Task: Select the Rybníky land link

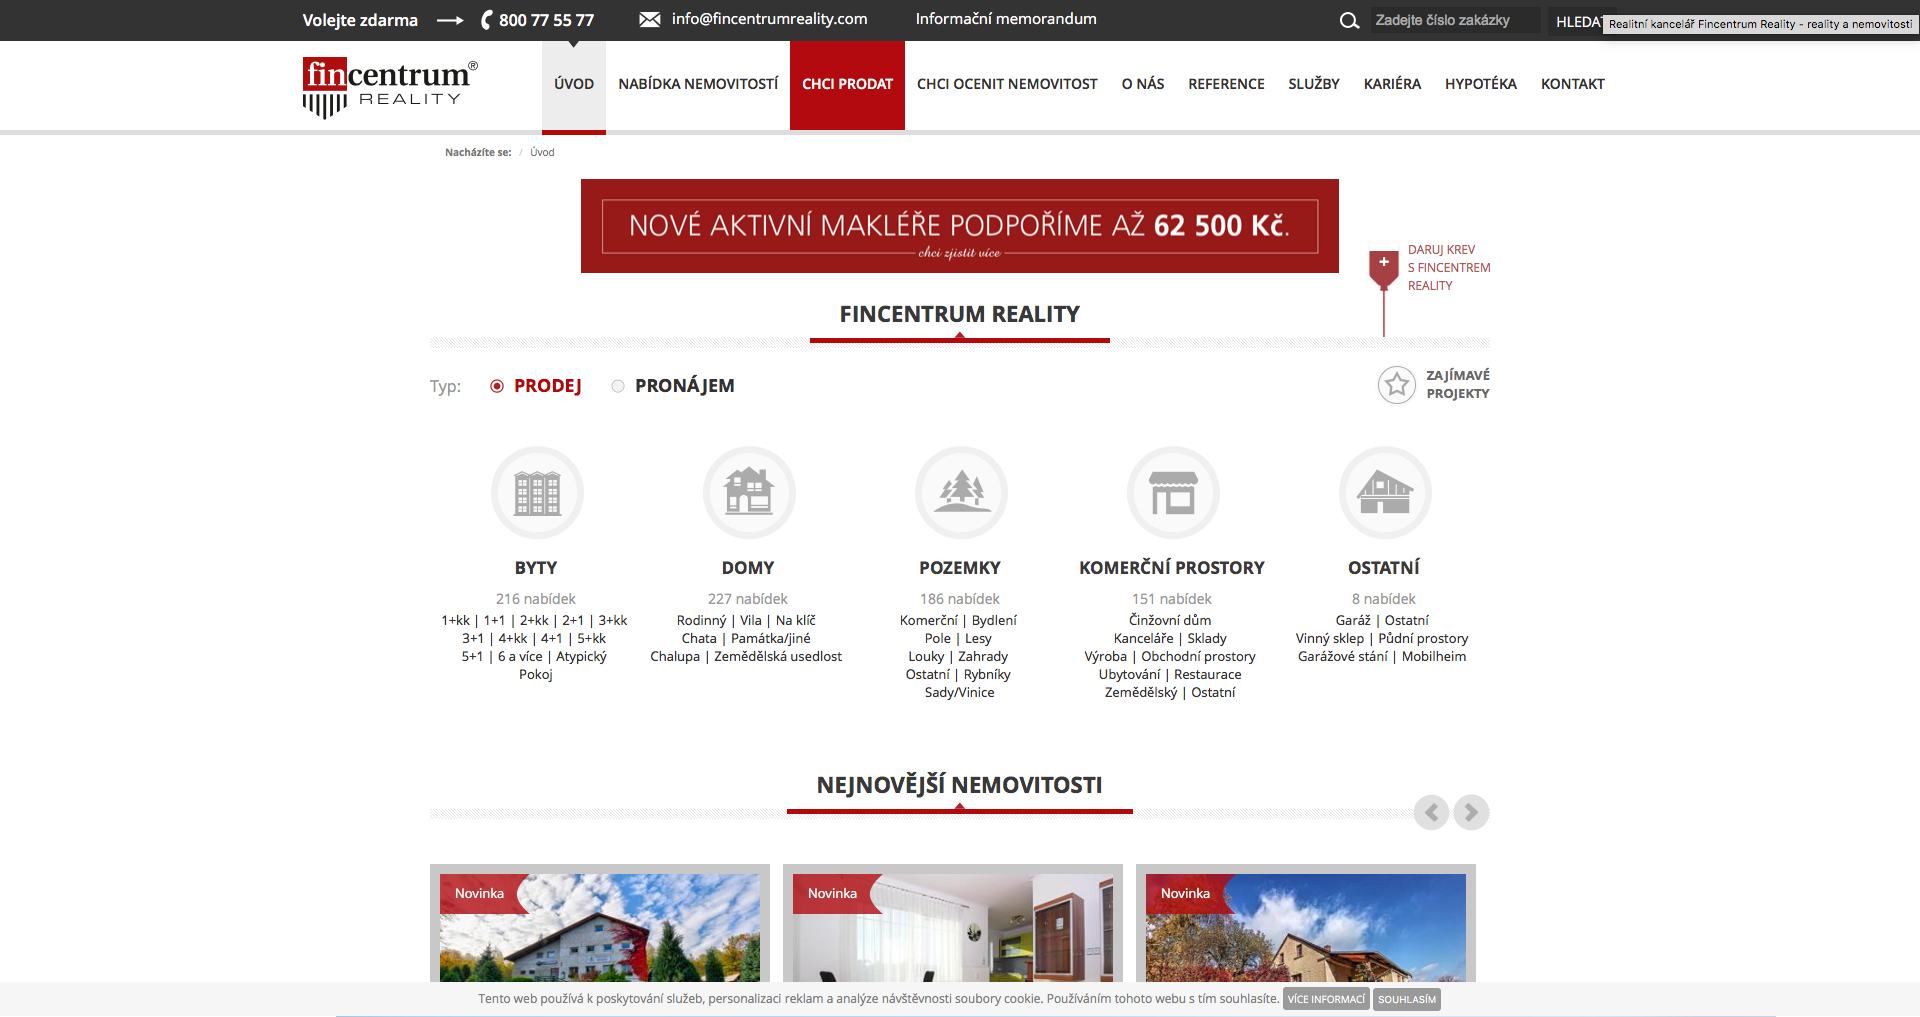Action: pyautogui.click(x=987, y=675)
